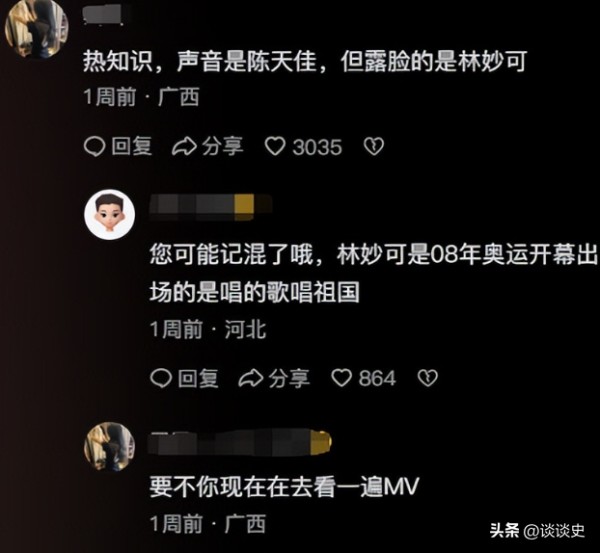Tap broken heart on the 河北 reply
The width and height of the screenshot is (600, 553).
427,378
